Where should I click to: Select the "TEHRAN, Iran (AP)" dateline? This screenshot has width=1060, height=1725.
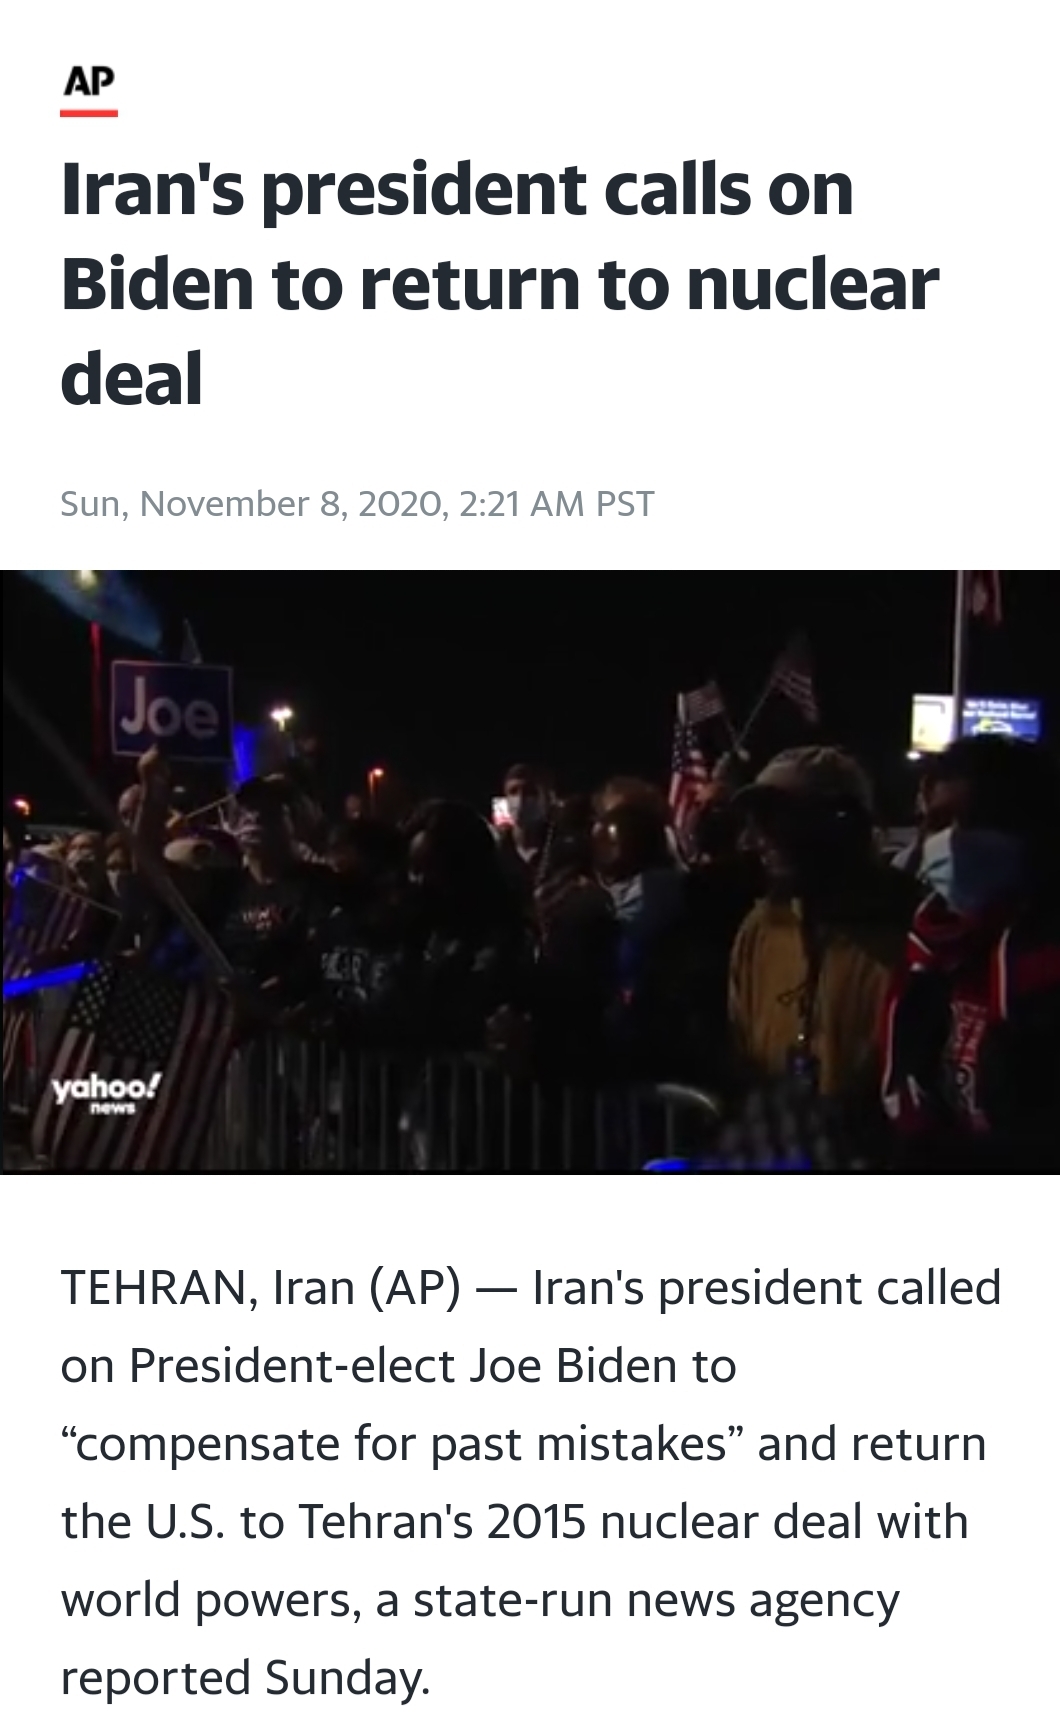(261, 1288)
